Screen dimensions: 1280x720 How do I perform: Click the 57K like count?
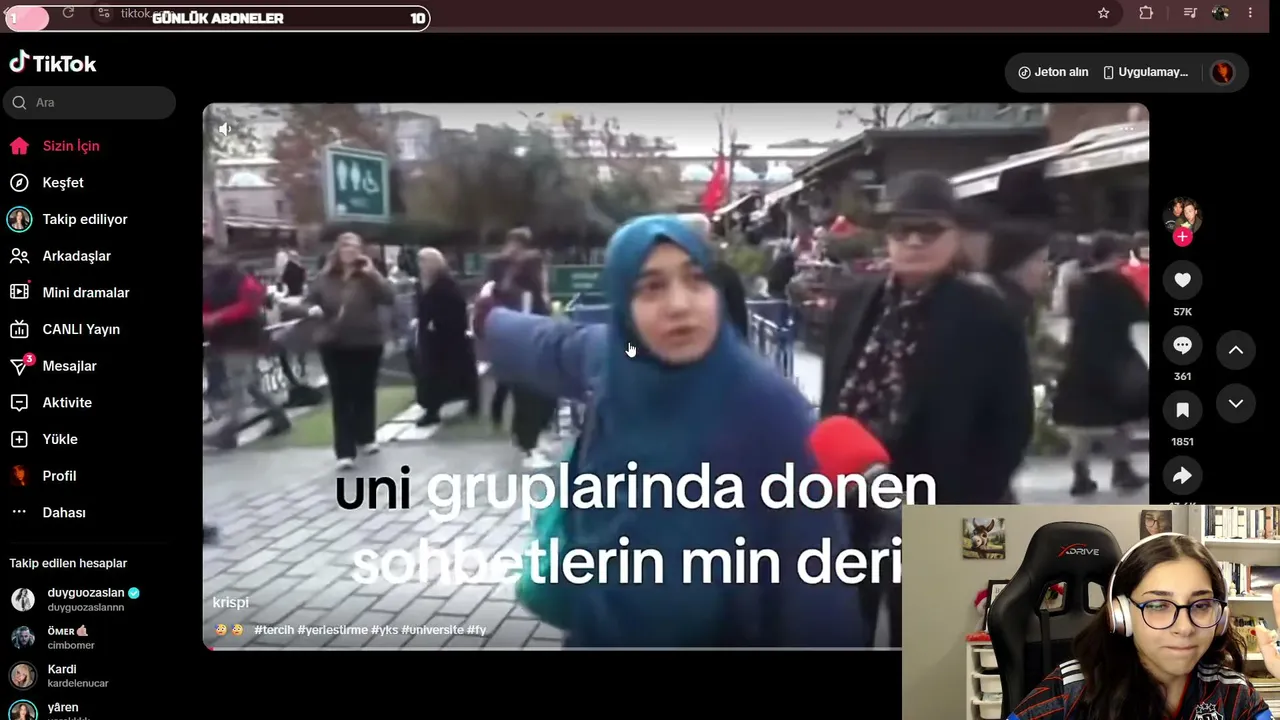(1183, 312)
